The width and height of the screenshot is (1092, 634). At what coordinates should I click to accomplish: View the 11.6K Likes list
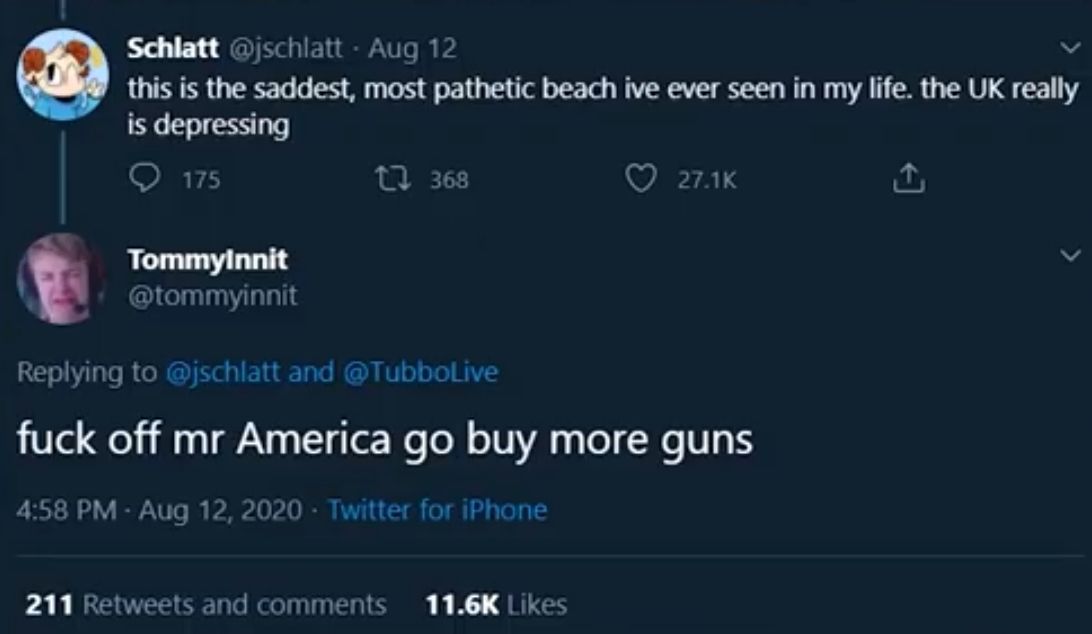[x=496, y=604]
